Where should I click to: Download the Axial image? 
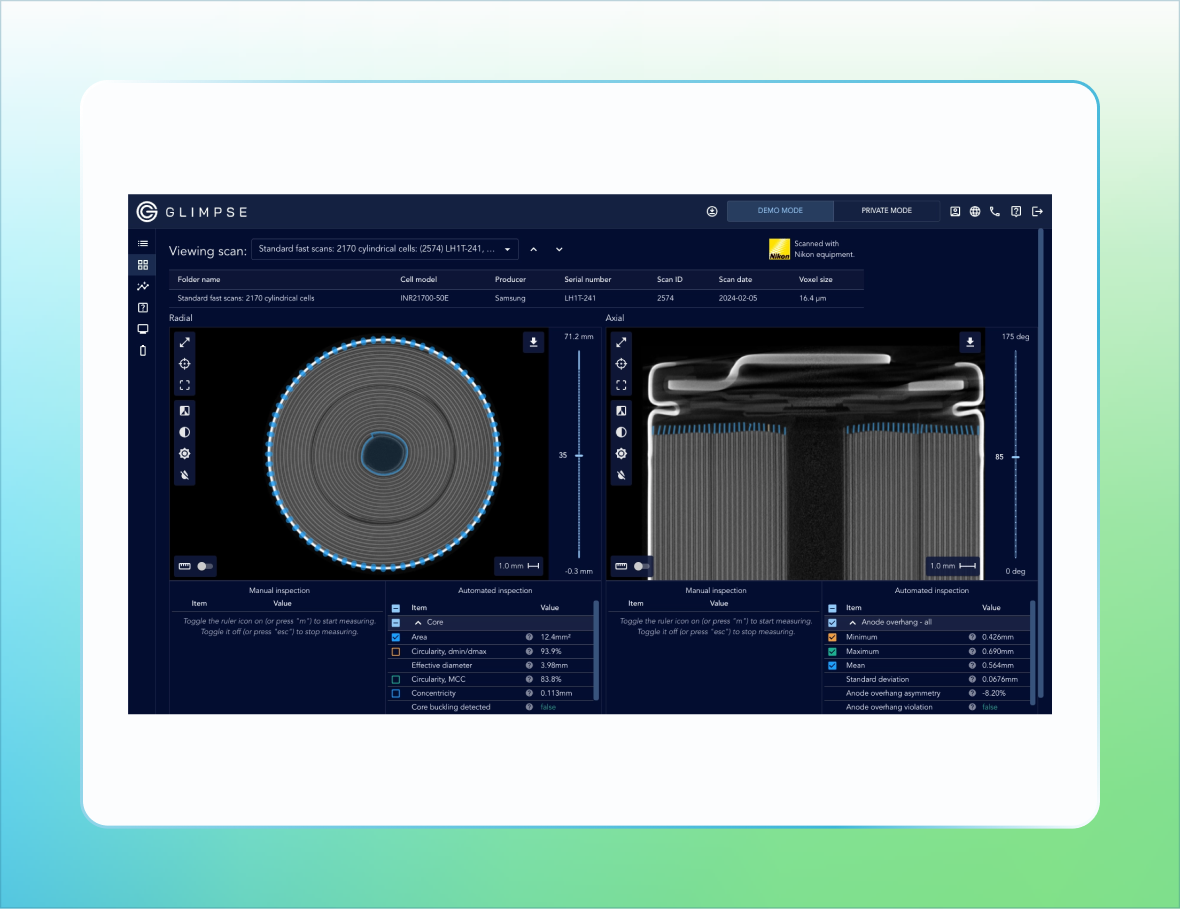tap(970, 342)
